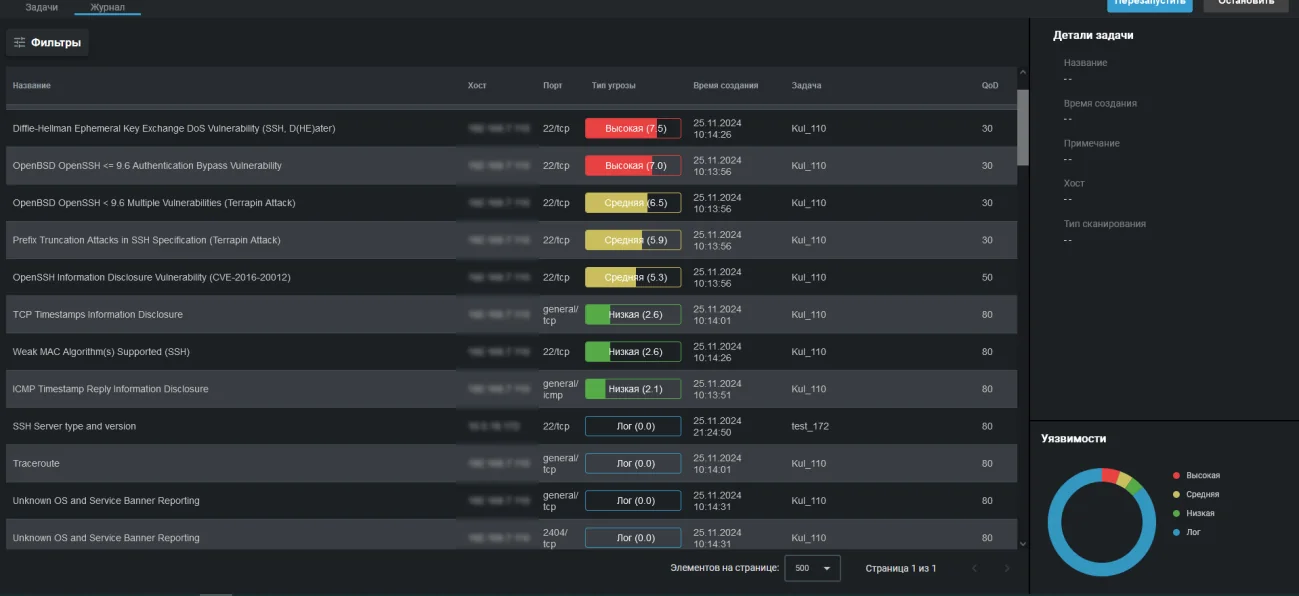Sort by the QoD column header

[990, 86]
